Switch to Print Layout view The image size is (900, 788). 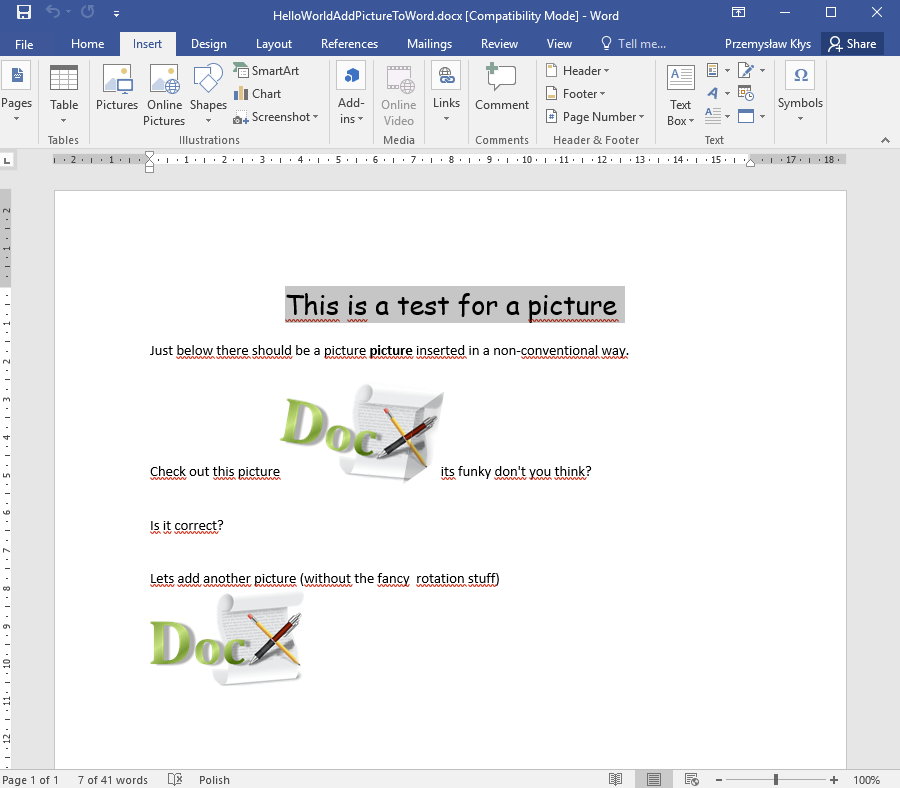pos(654,780)
